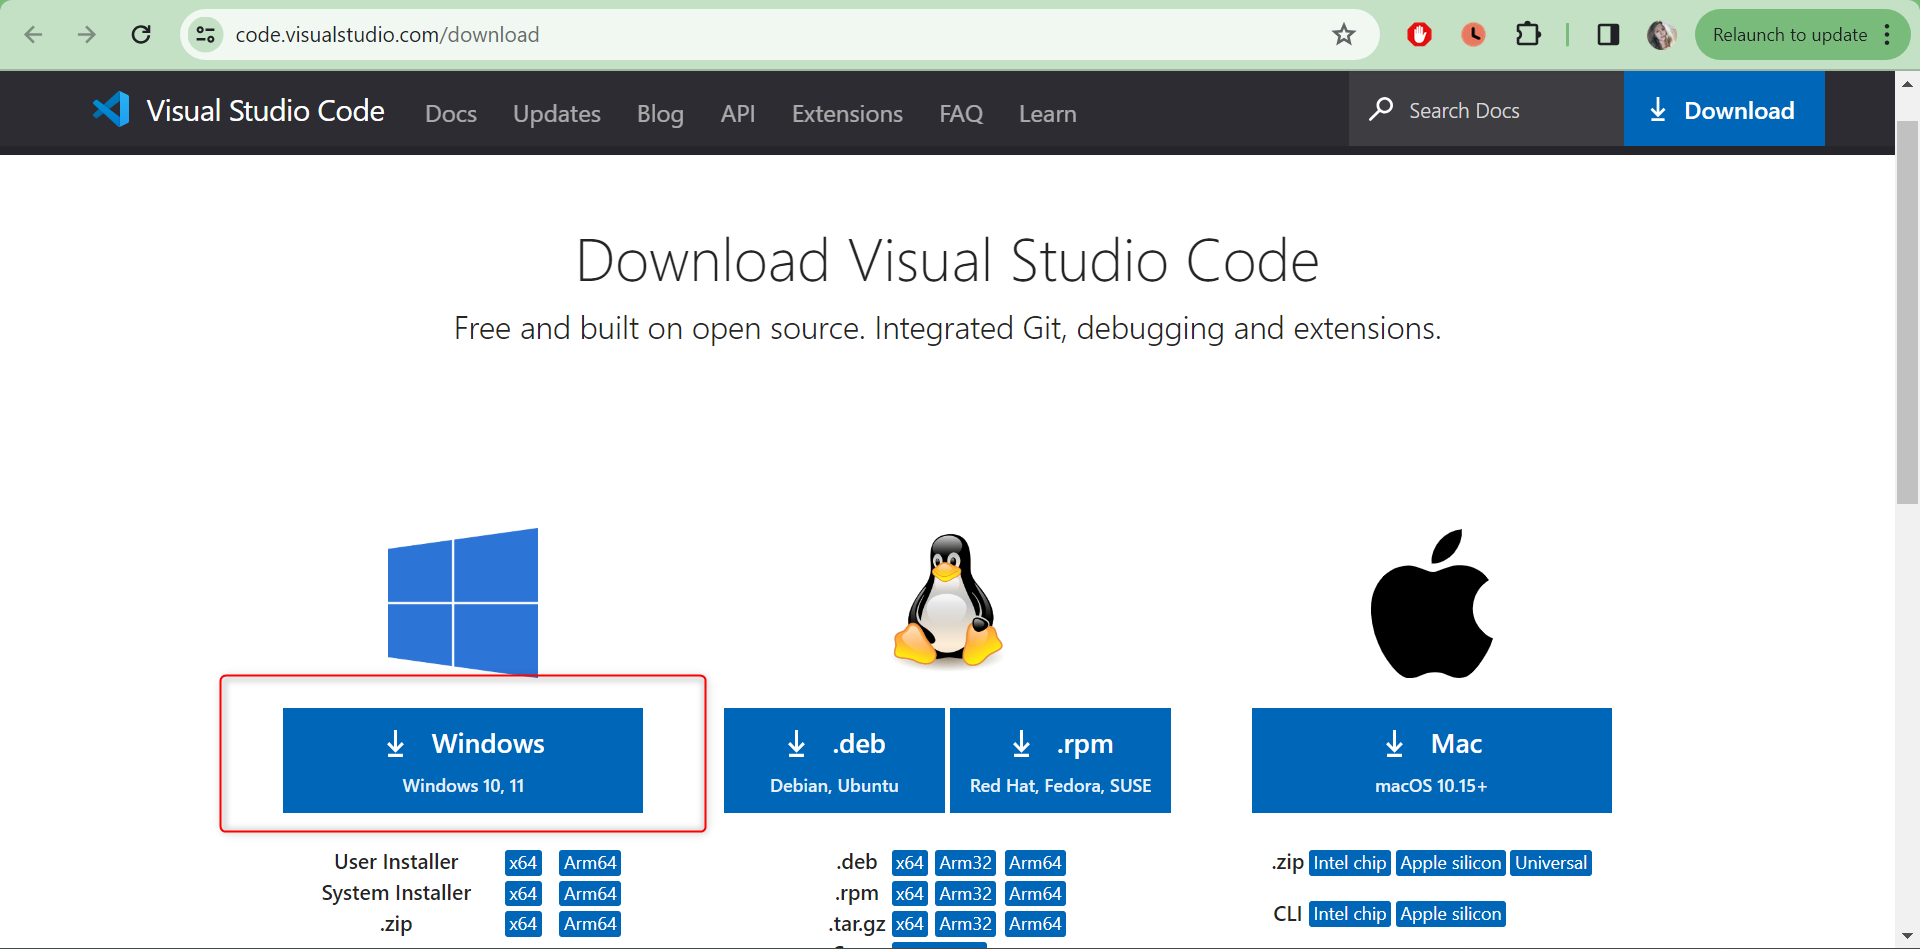1920x949 pixels.
Task: Click the Visual Studio Code logo icon
Action: tap(111, 110)
